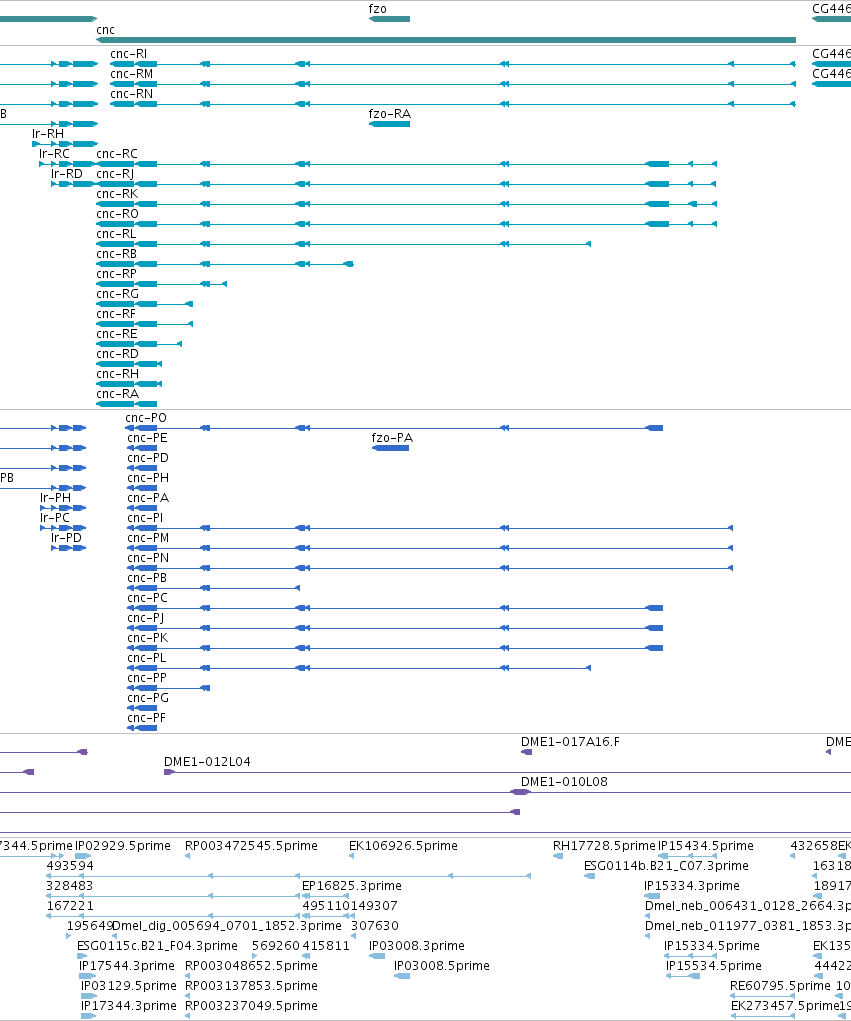Click the ESG0114b.B21_C07.3prime EST label
The width and height of the screenshot is (851, 1021).
click(666, 866)
